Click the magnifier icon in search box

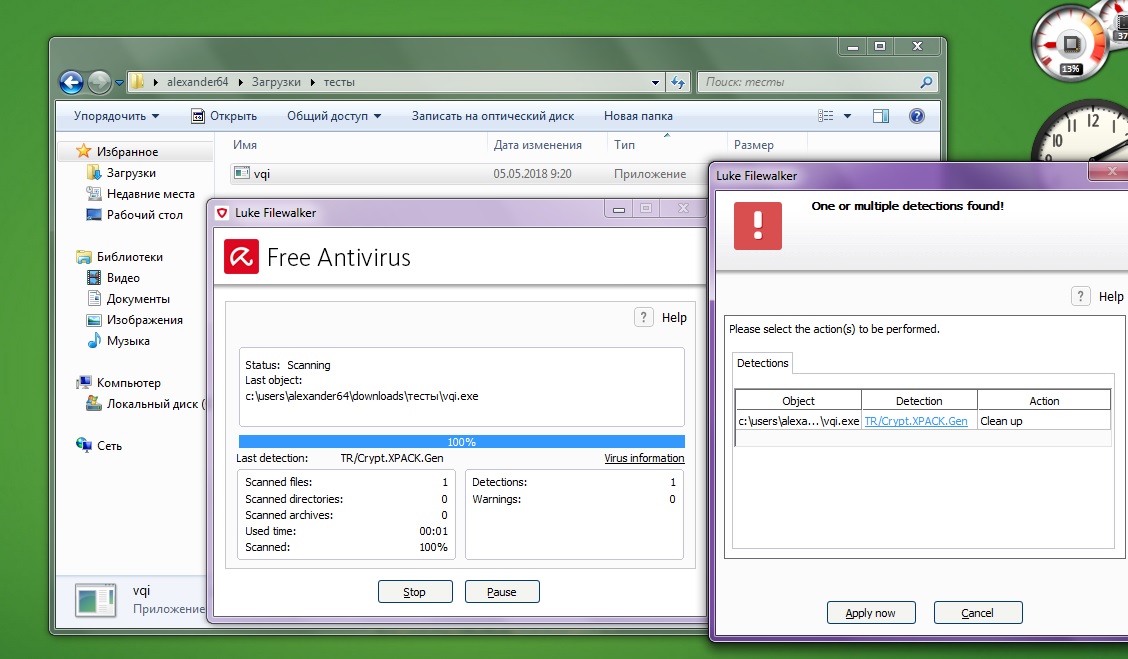point(927,82)
